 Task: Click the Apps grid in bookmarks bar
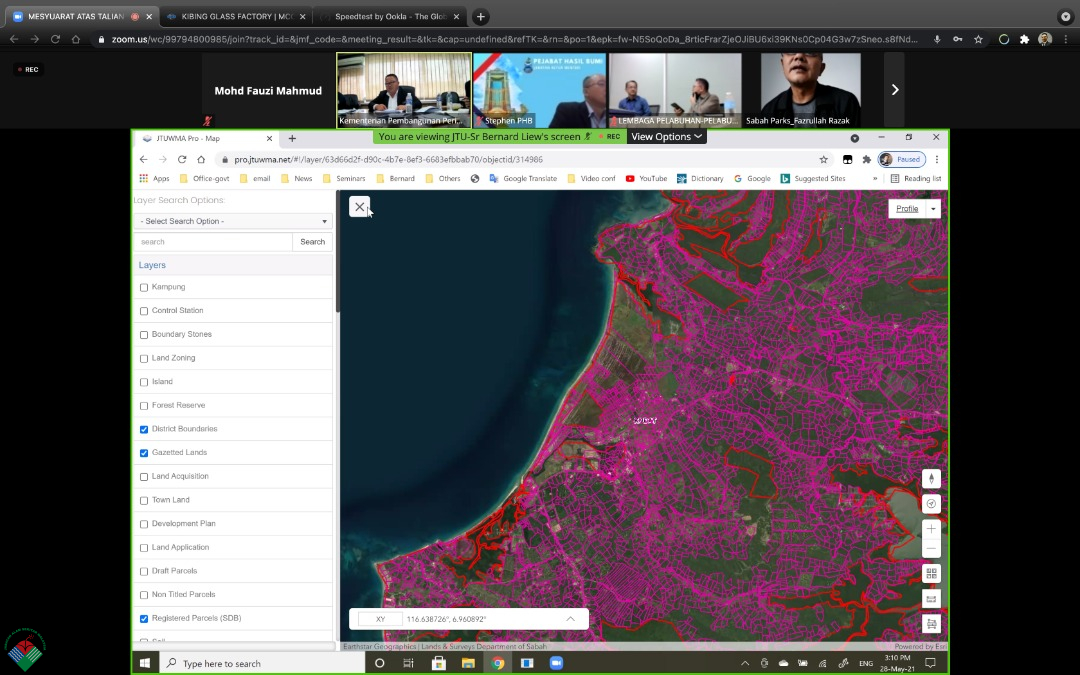click(x=154, y=178)
